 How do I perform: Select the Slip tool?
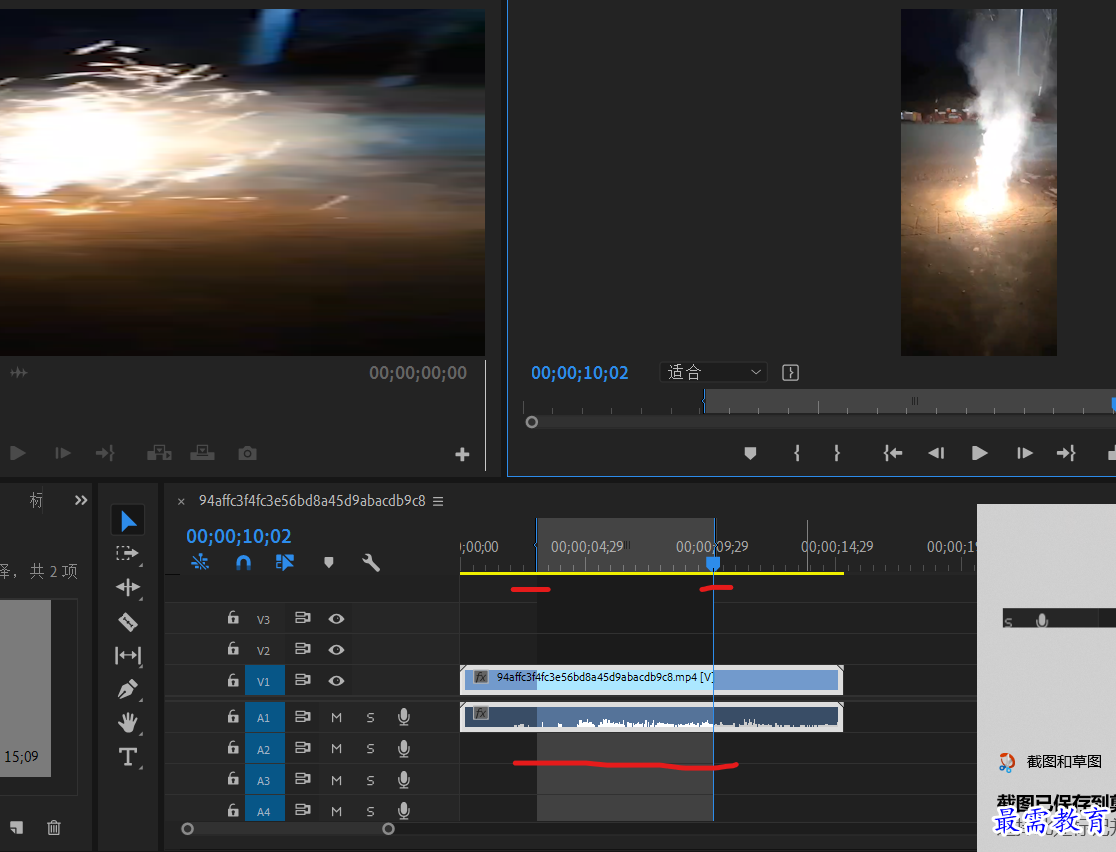[x=128, y=655]
